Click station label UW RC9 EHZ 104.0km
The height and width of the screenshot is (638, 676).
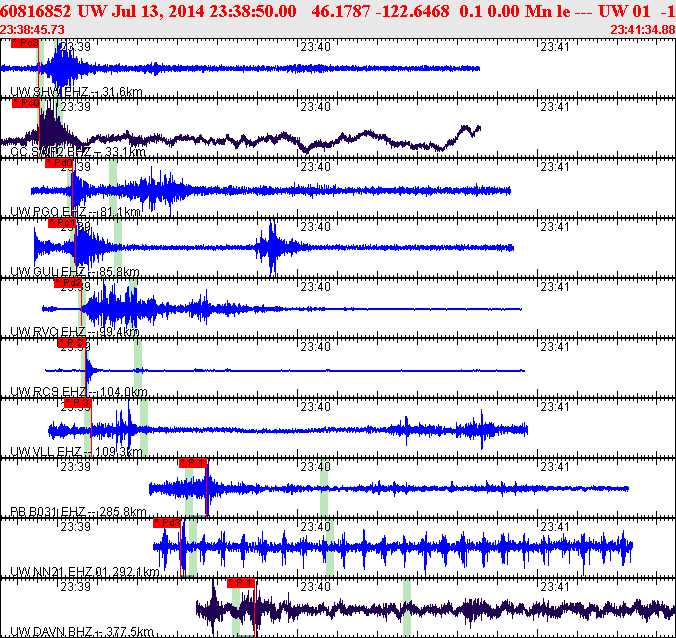coord(78,391)
